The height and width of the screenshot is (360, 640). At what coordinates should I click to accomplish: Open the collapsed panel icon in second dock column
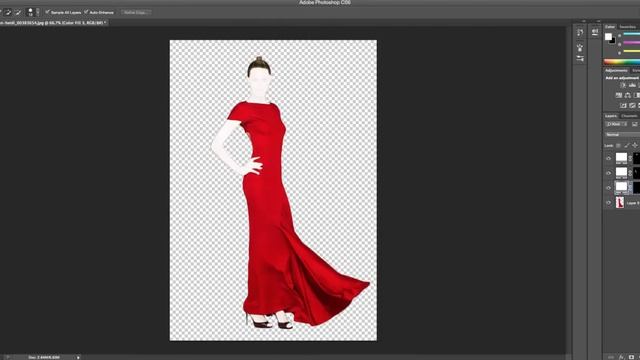click(595, 33)
